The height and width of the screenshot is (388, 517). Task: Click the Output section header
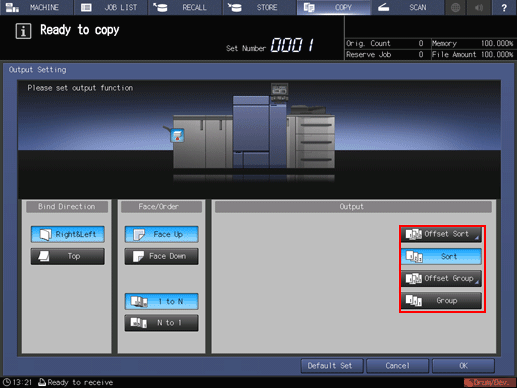tap(353, 207)
